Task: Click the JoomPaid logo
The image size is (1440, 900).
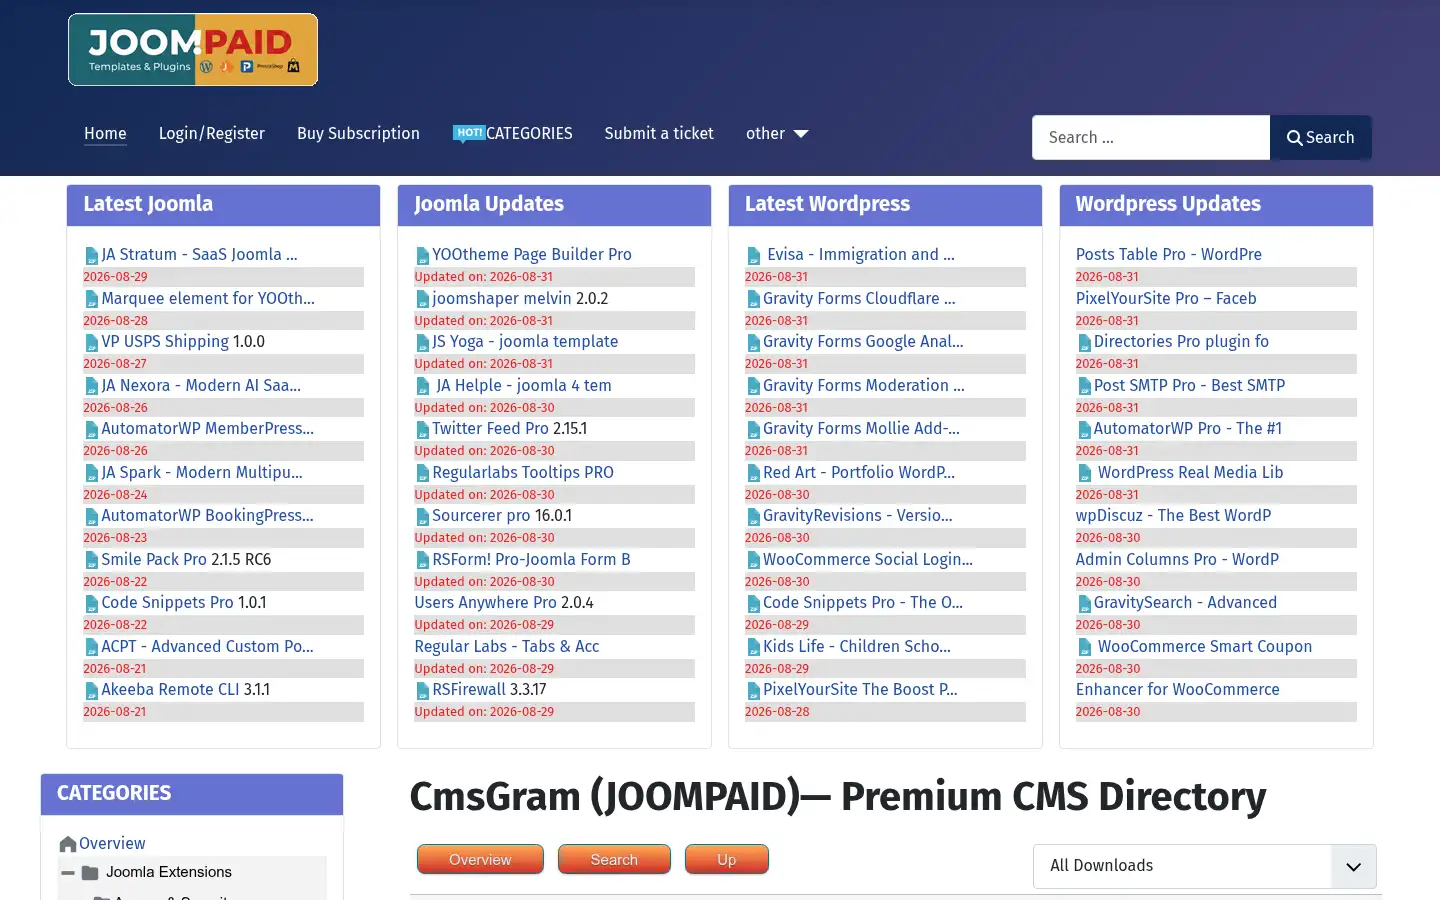Action: pos(193,49)
